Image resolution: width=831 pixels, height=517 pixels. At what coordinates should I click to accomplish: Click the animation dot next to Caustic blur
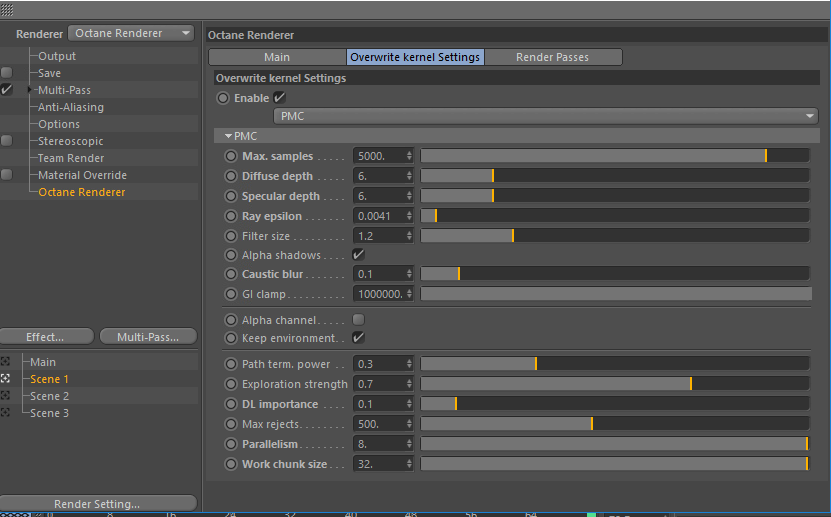[231, 274]
